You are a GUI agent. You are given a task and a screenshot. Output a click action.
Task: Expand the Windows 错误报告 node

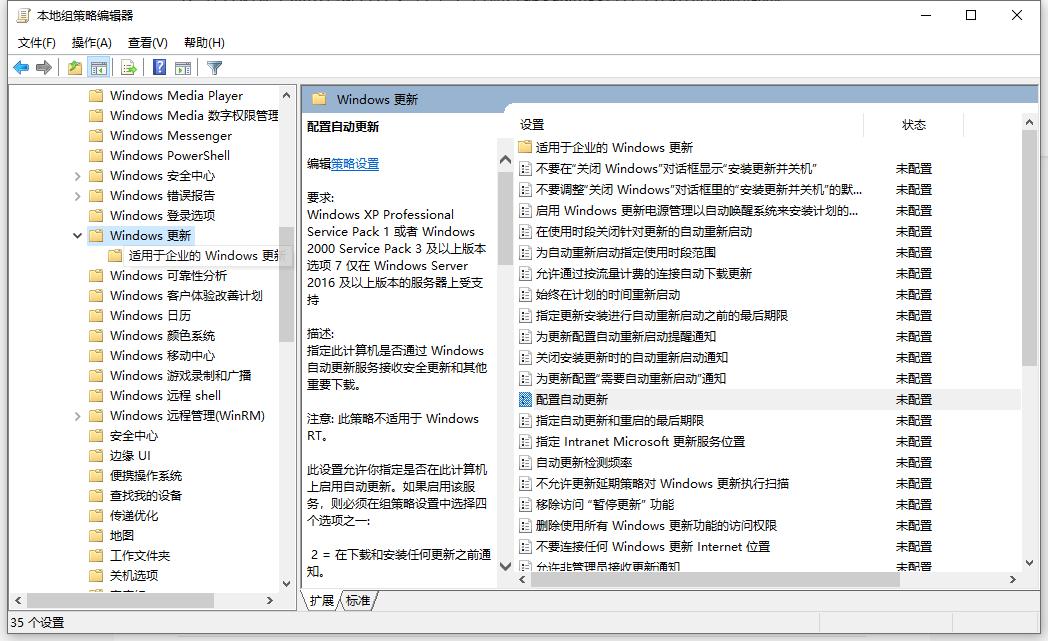pos(78,195)
